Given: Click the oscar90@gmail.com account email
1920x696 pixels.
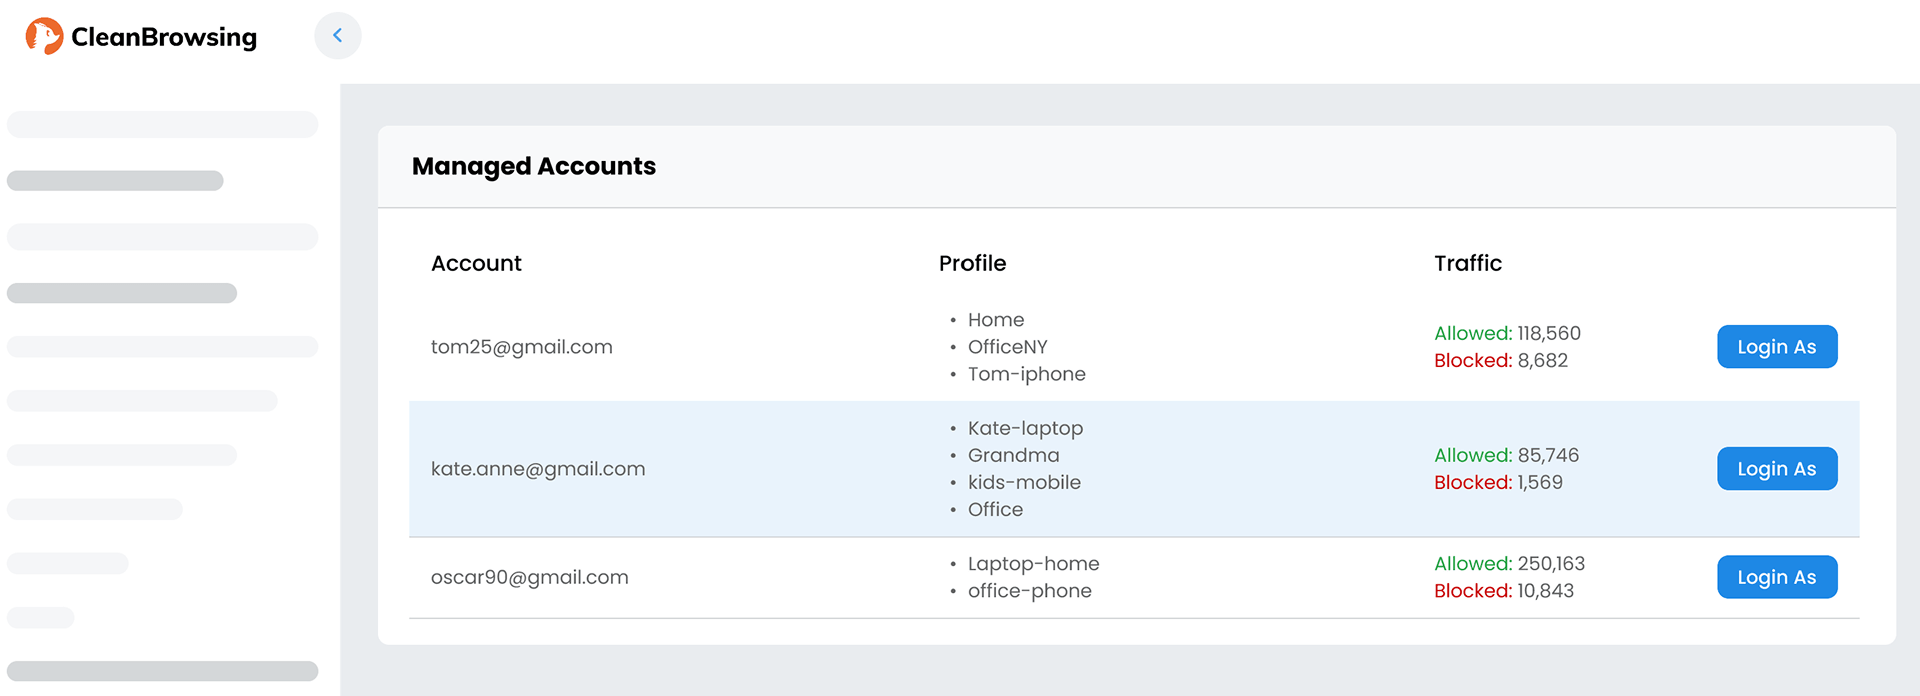Looking at the screenshot, I should point(529,577).
